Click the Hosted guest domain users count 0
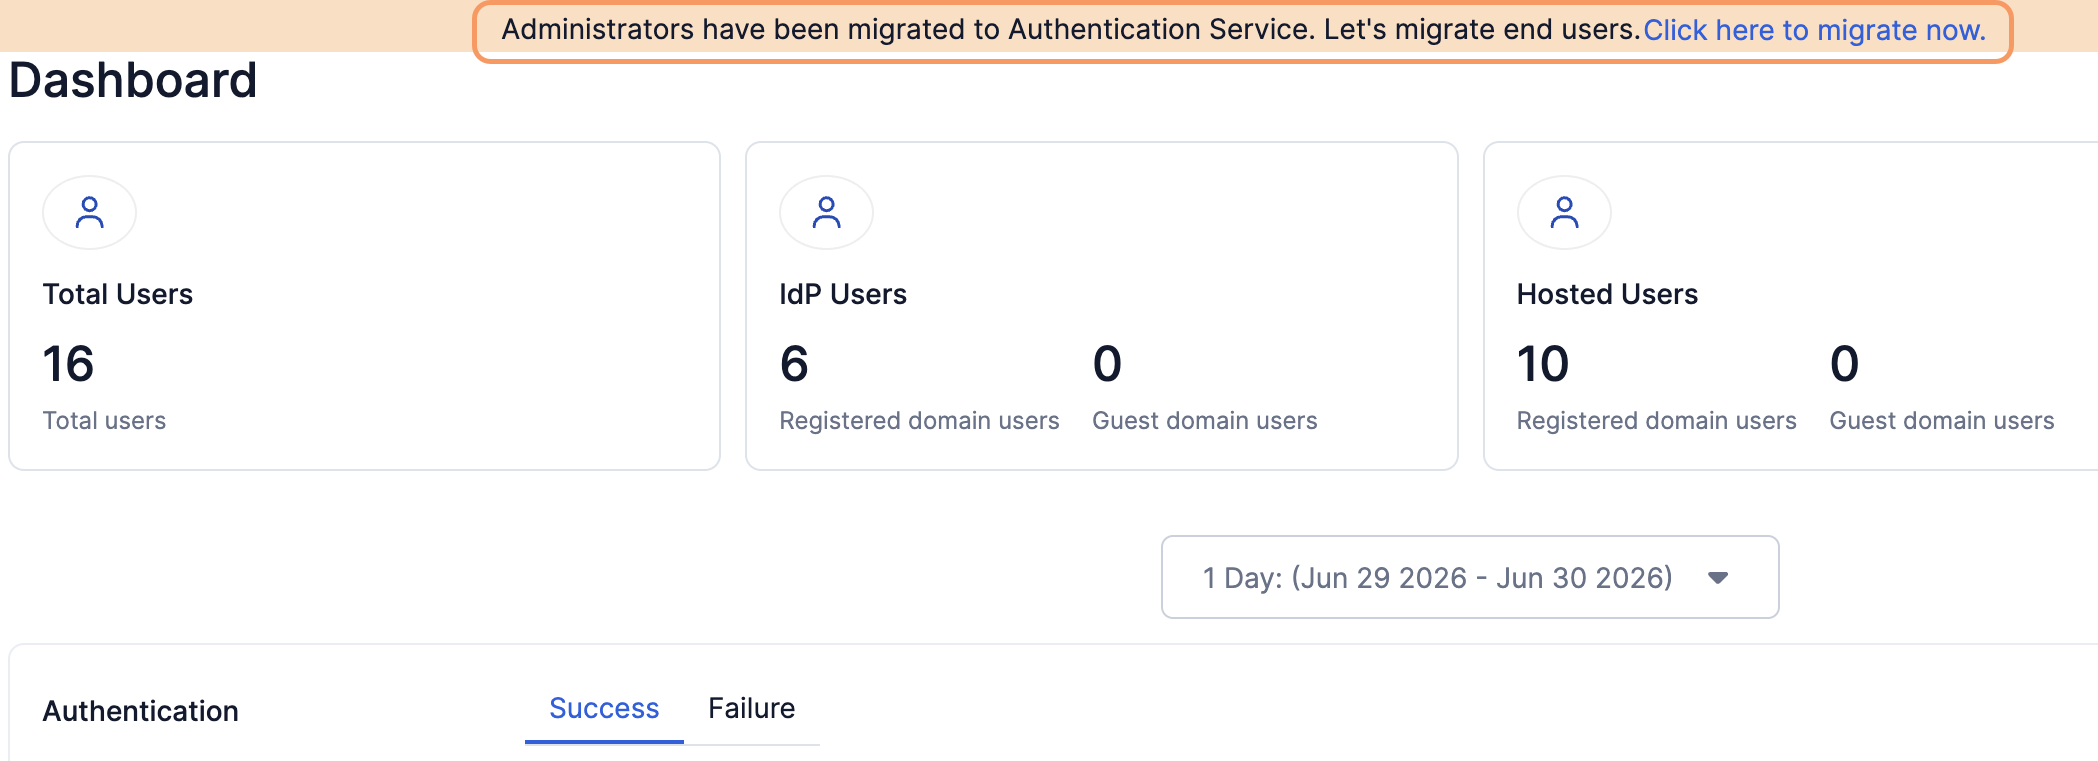 (1844, 363)
